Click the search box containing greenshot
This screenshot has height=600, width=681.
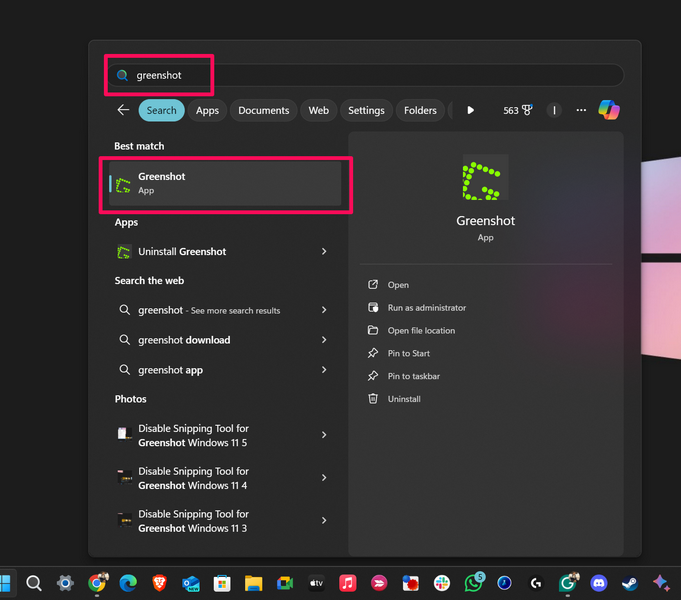tap(365, 75)
